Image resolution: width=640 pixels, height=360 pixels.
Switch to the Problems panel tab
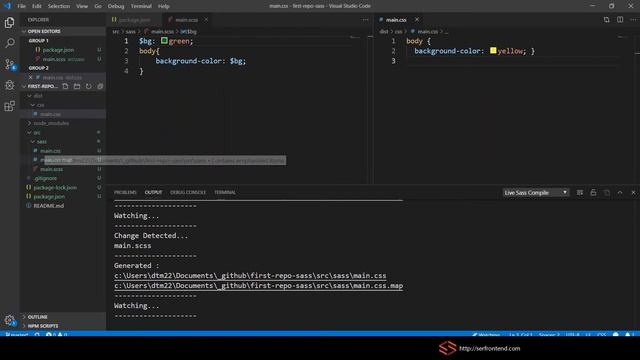pos(125,192)
